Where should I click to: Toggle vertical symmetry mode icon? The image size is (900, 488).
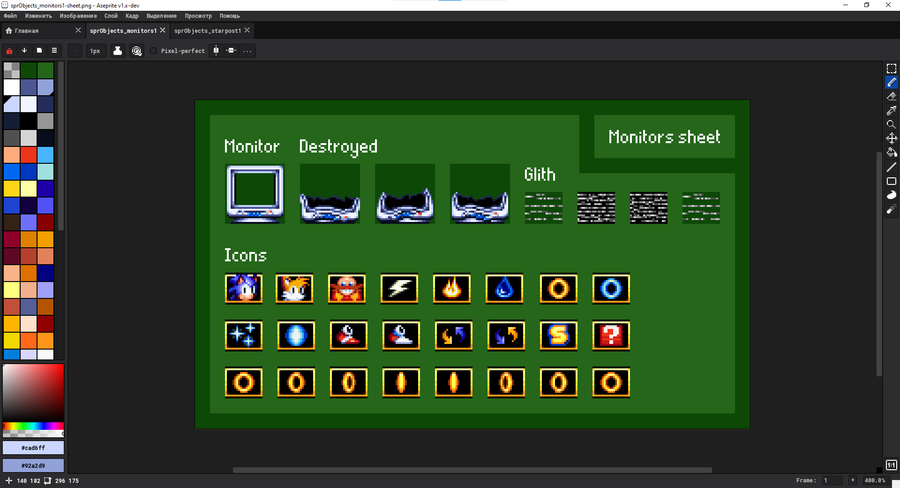coord(216,51)
